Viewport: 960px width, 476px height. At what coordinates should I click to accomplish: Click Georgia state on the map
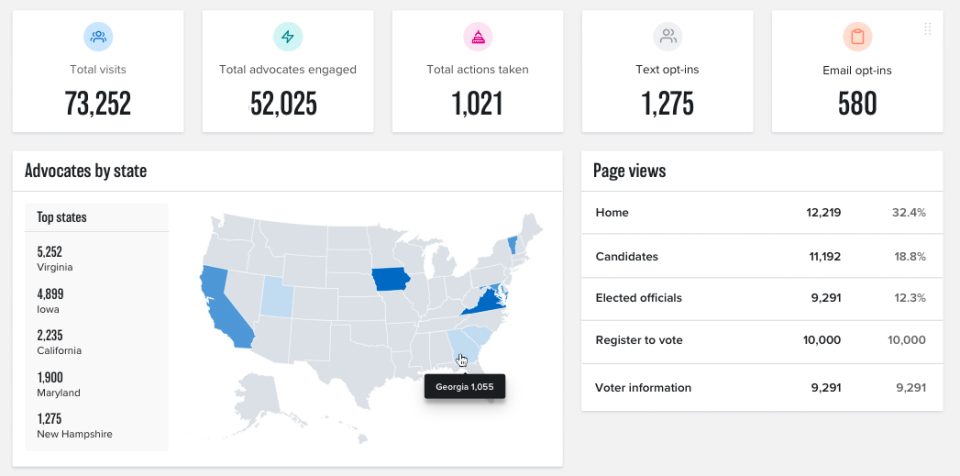point(459,349)
